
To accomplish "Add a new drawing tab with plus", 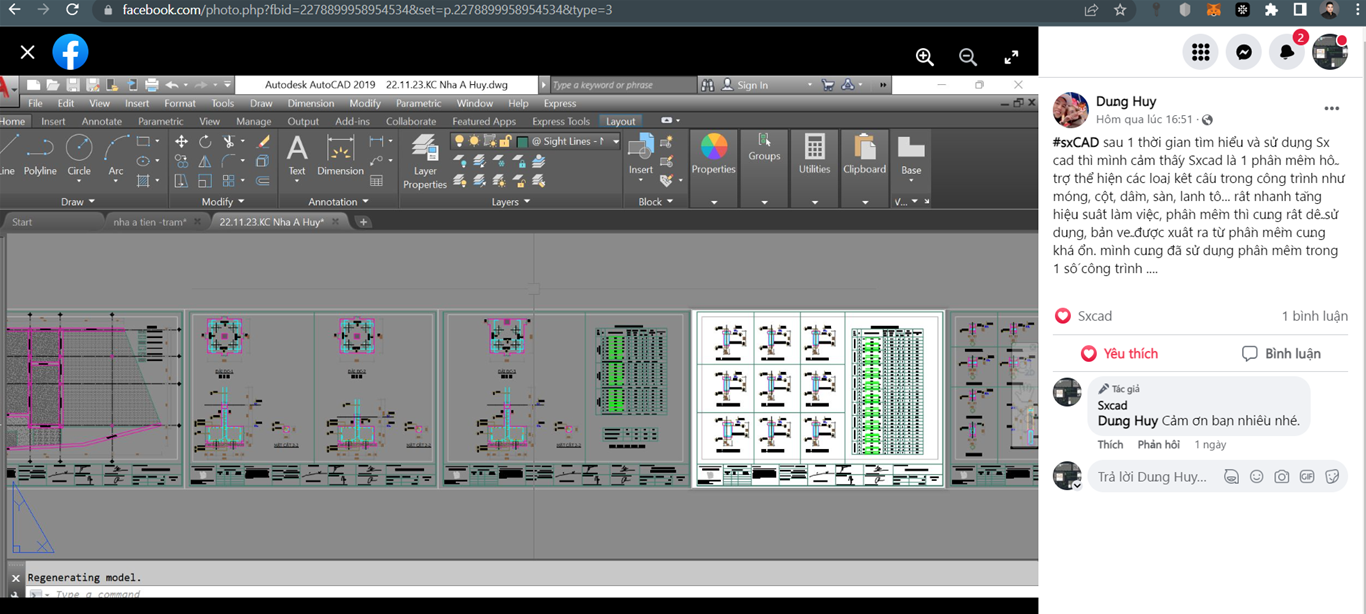I will [x=363, y=222].
